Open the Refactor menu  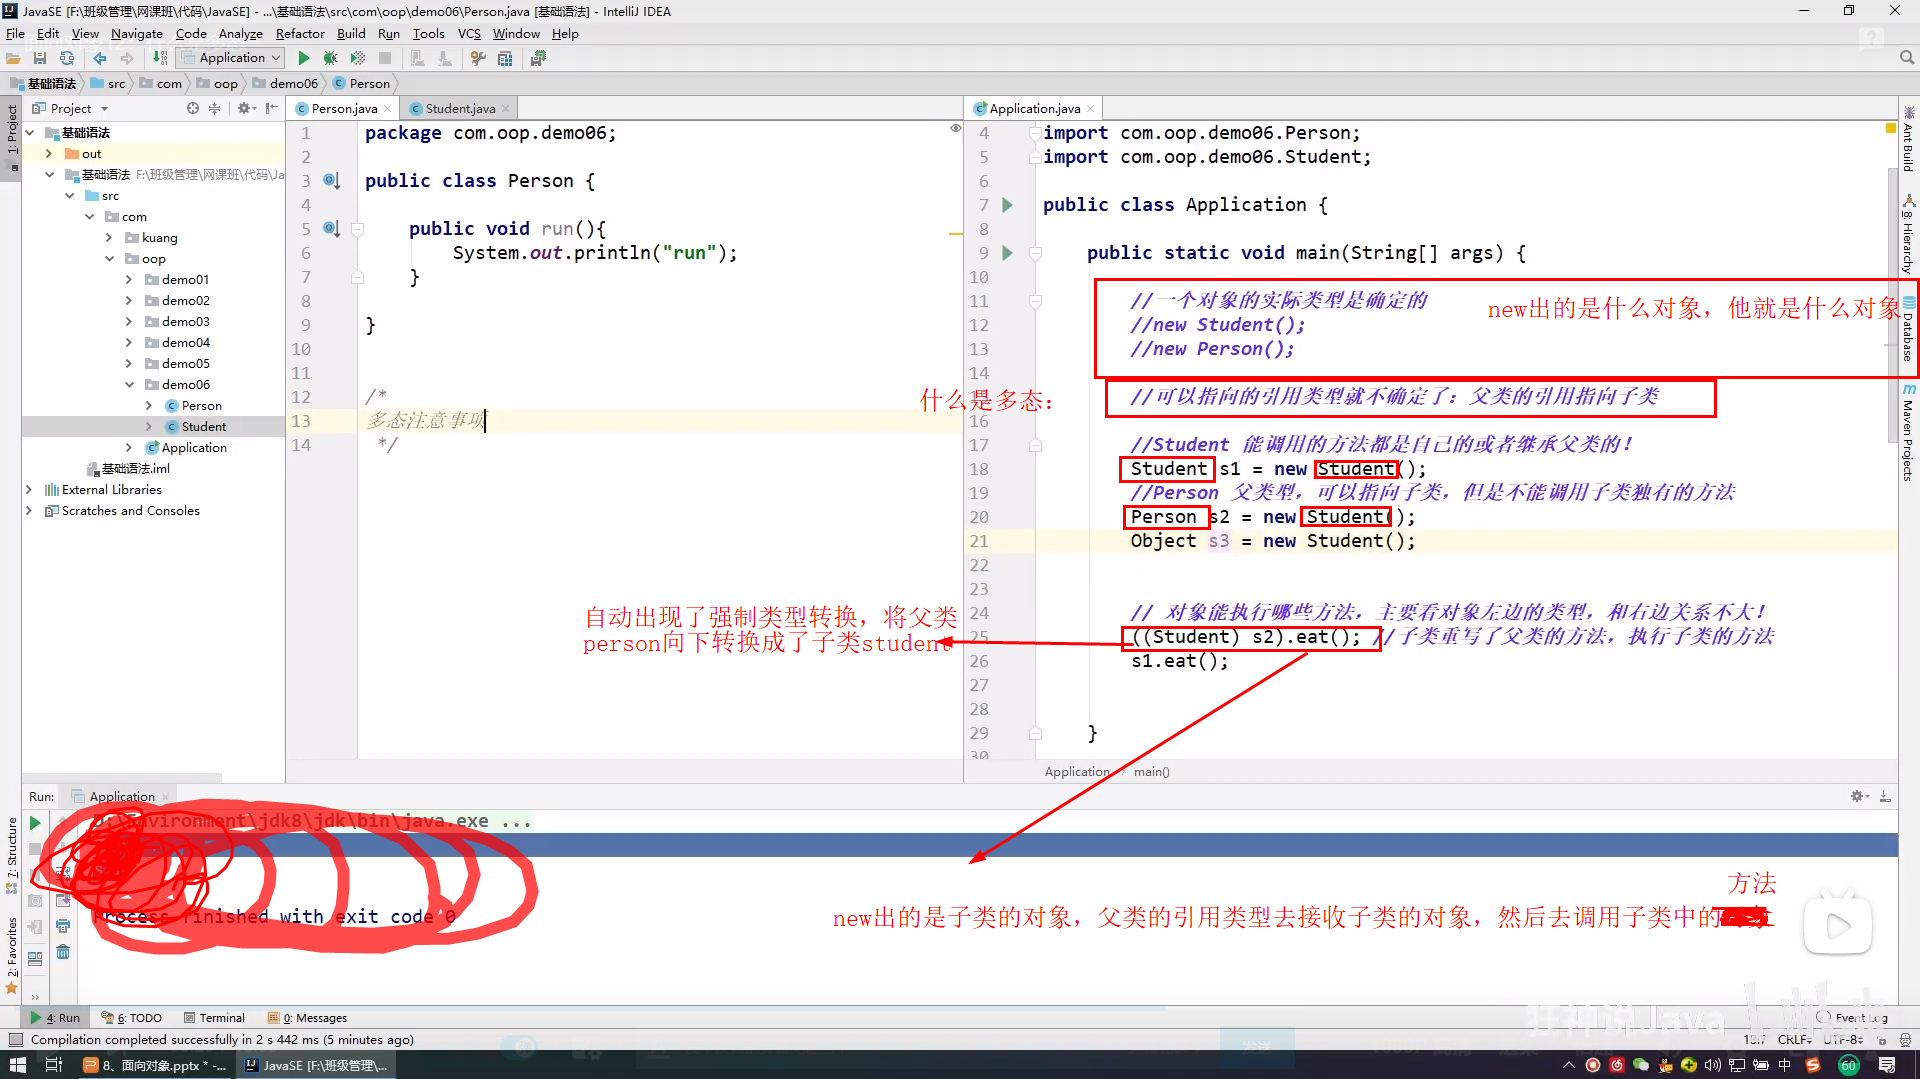[x=300, y=33]
